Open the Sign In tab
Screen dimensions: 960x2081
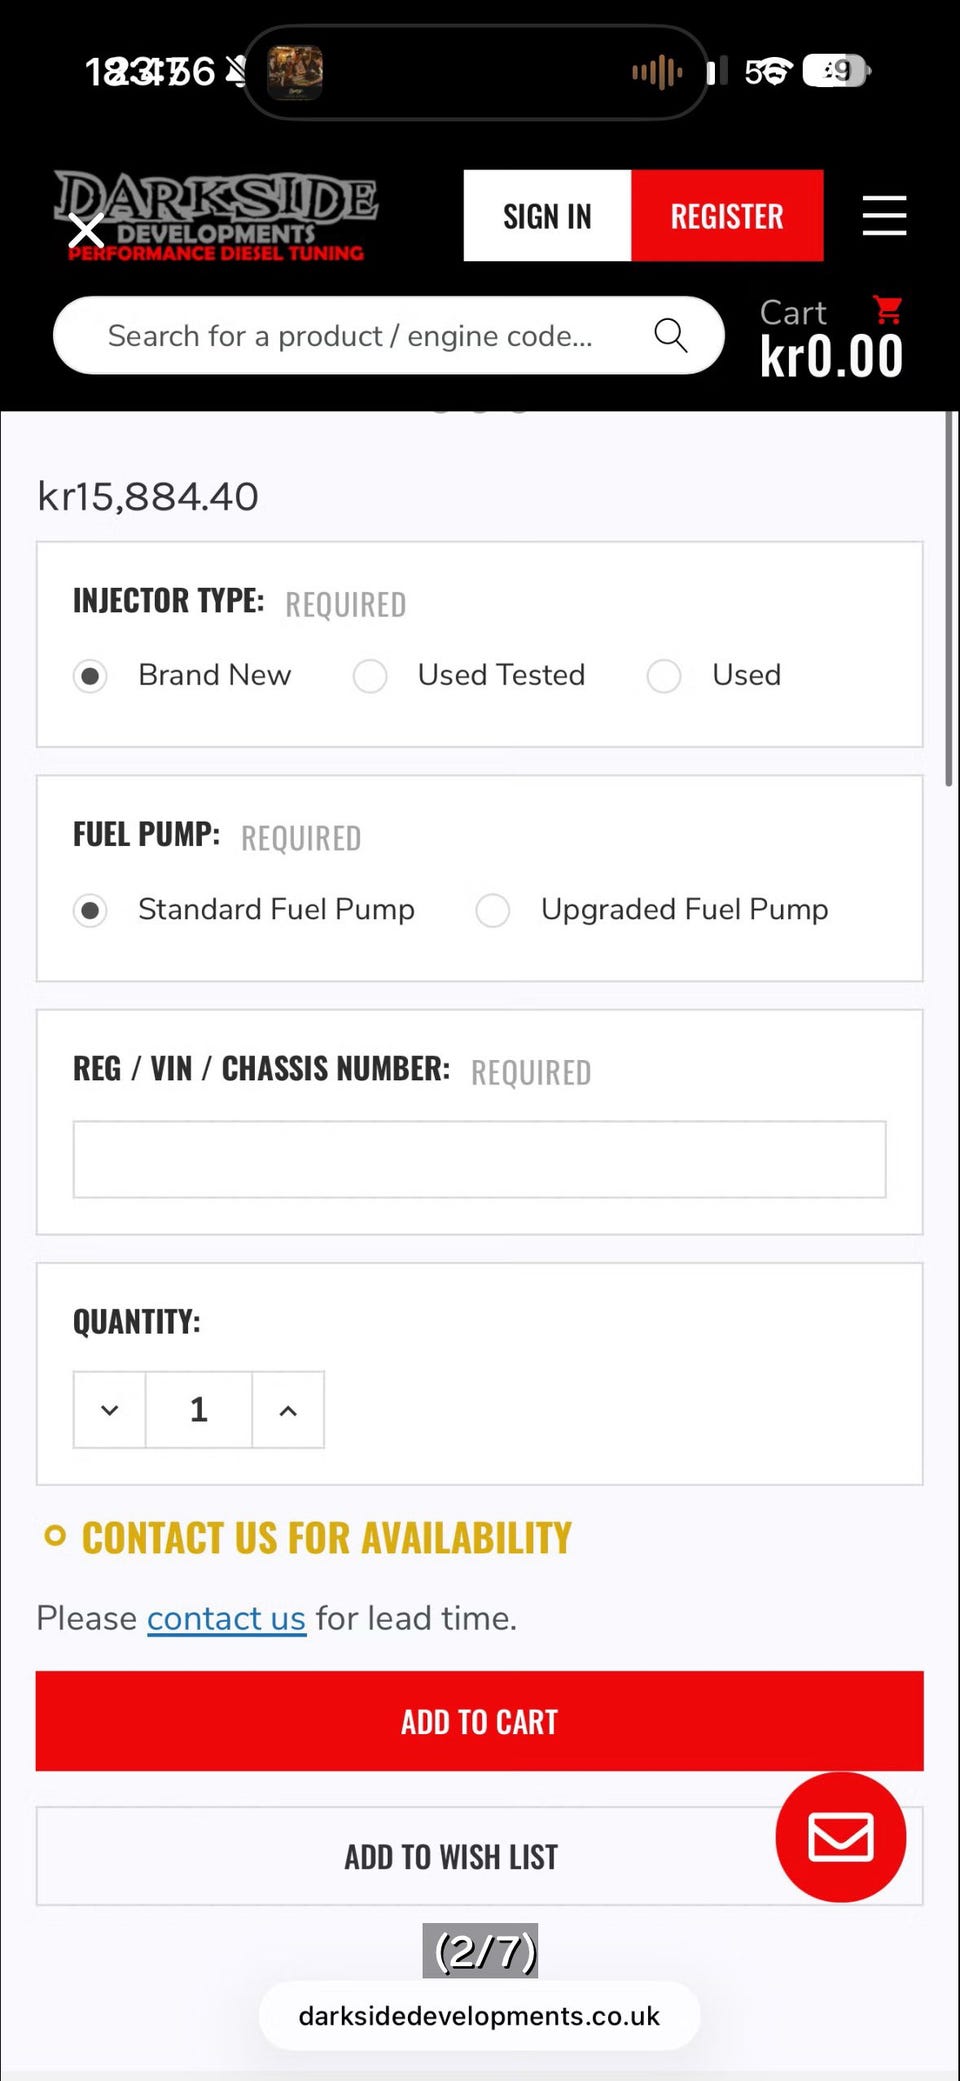coord(547,216)
